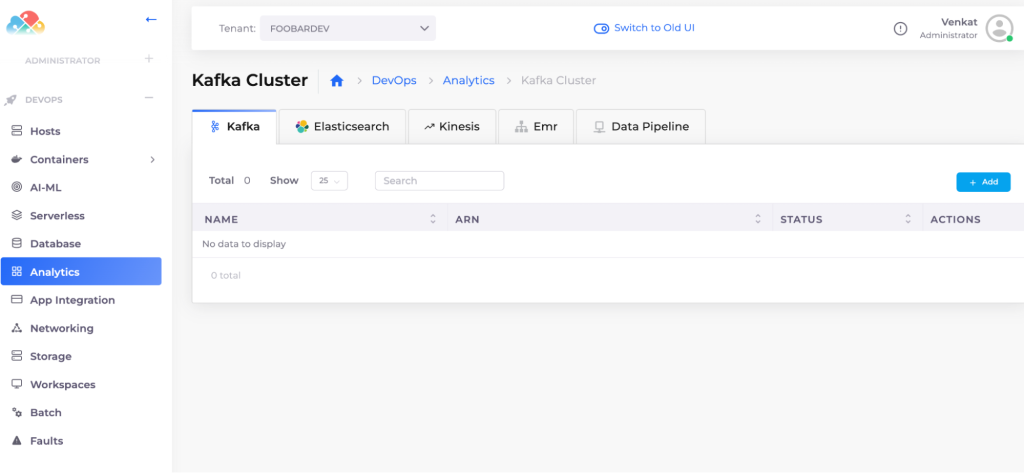1024x473 pixels.
Task: Open the Show 25 page size dropdown
Action: coord(329,181)
